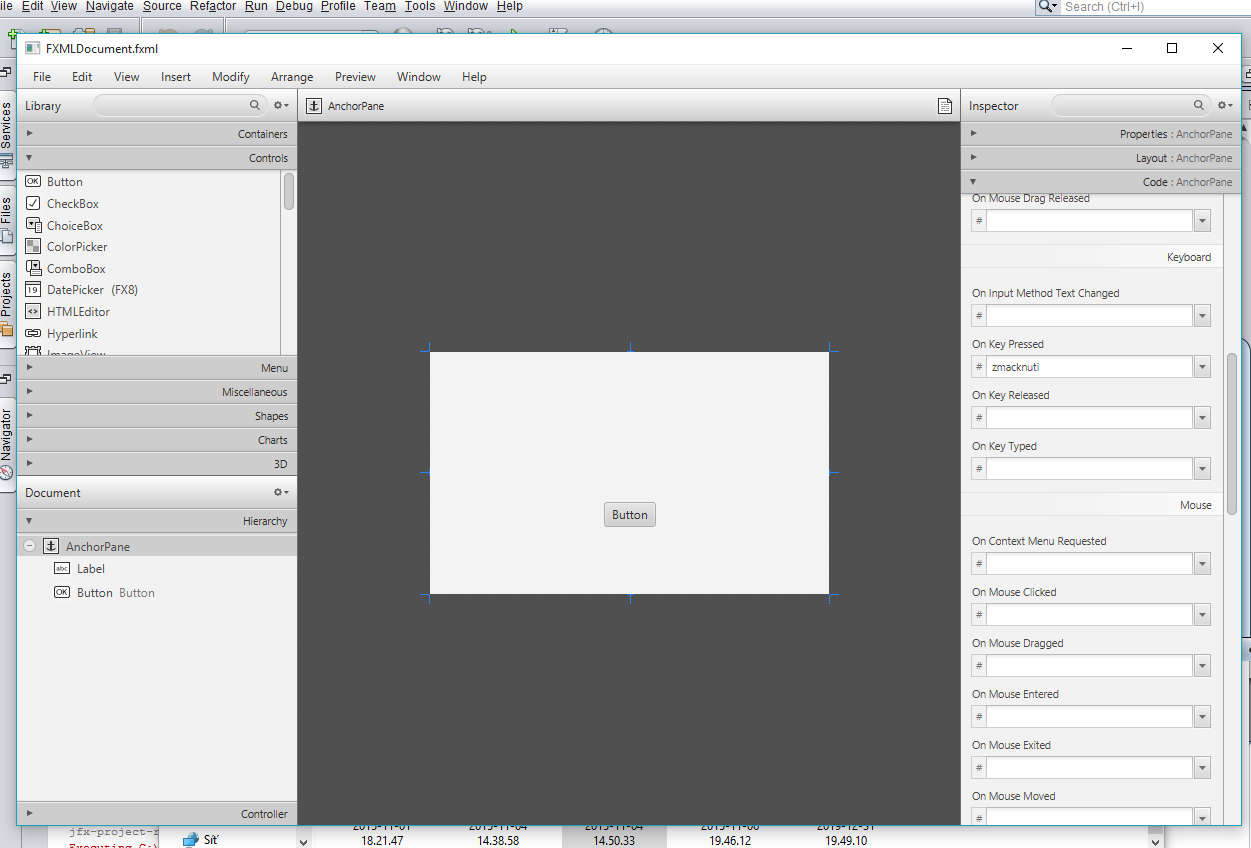Select the DatePicker control icon
Image resolution: width=1251 pixels, height=848 pixels.
coord(33,290)
